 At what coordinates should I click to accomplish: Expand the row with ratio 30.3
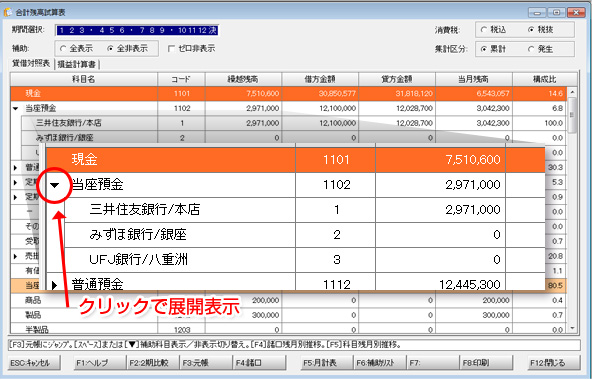click(x=16, y=167)
